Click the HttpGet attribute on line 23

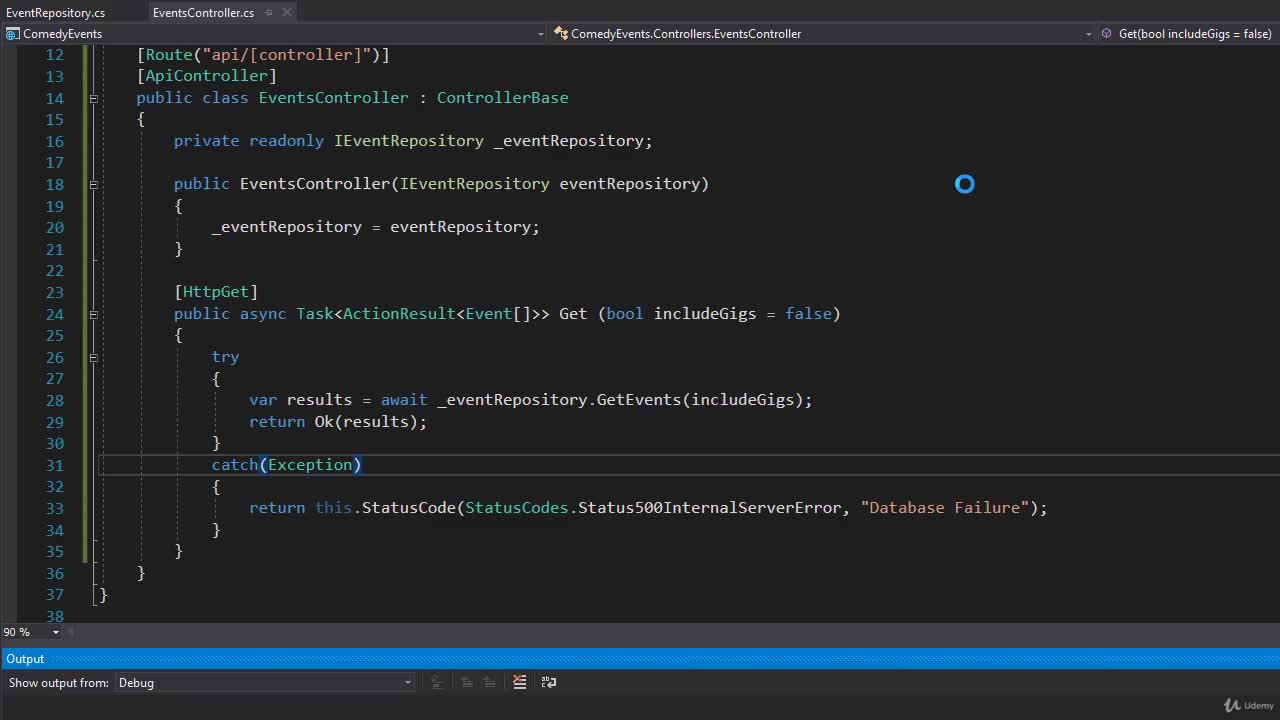tap(215, 292)
